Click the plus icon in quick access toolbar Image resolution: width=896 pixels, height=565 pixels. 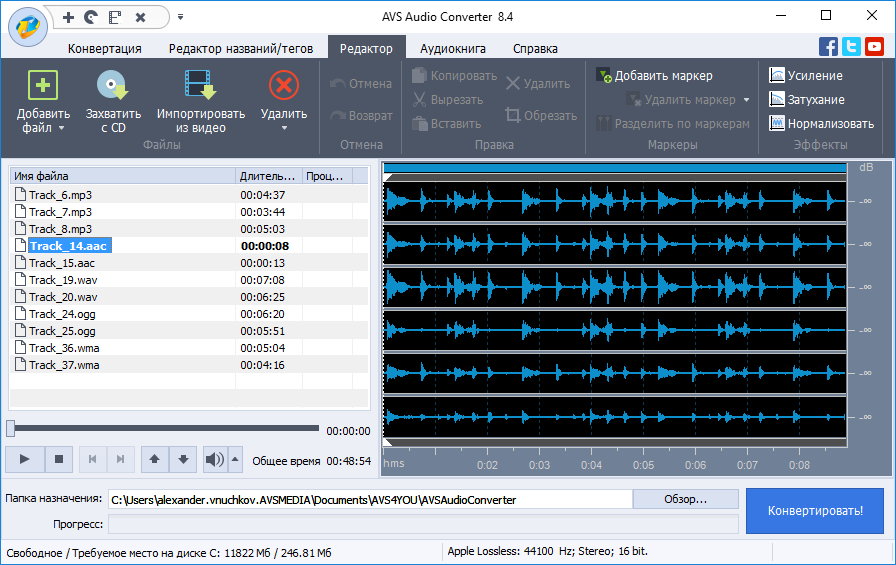coord(69,17)
